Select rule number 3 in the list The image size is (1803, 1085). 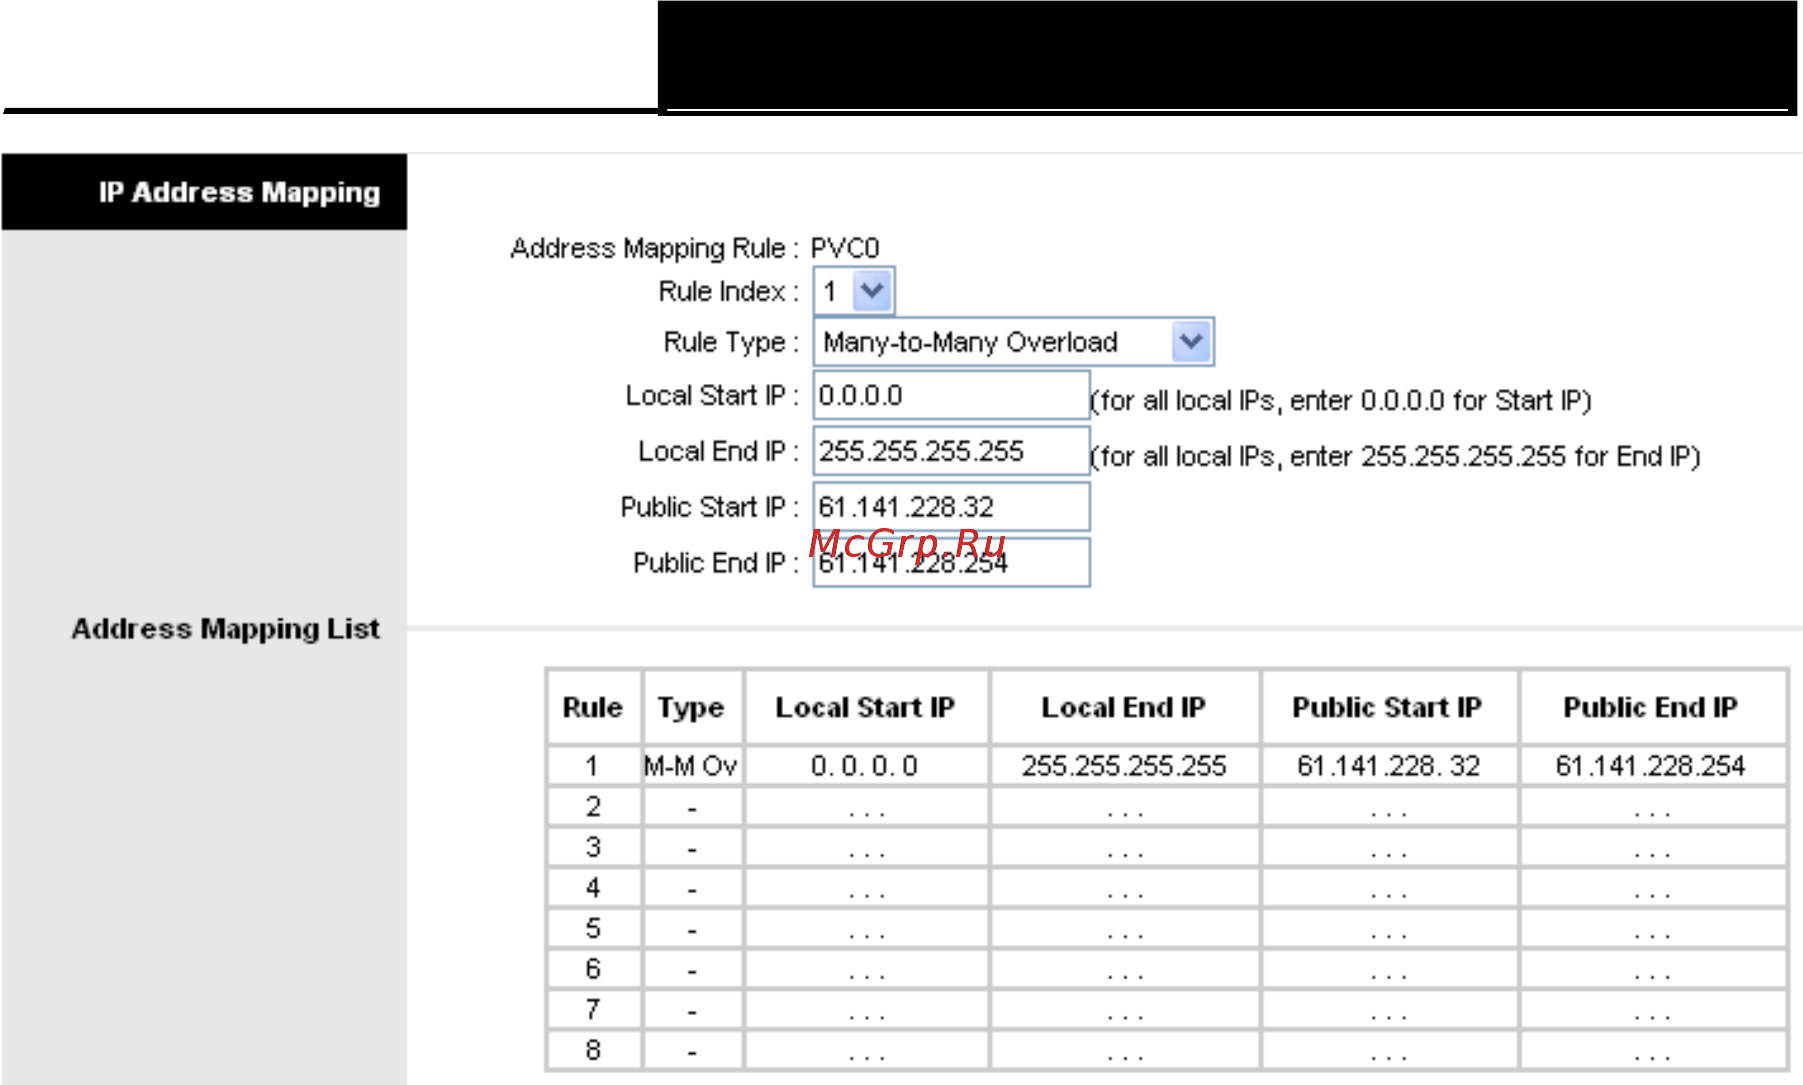tap(593, 847)
